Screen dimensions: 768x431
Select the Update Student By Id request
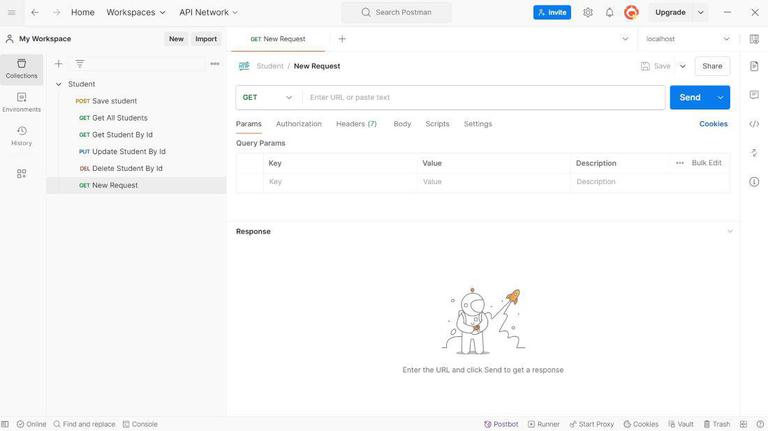tap(129, 152)
